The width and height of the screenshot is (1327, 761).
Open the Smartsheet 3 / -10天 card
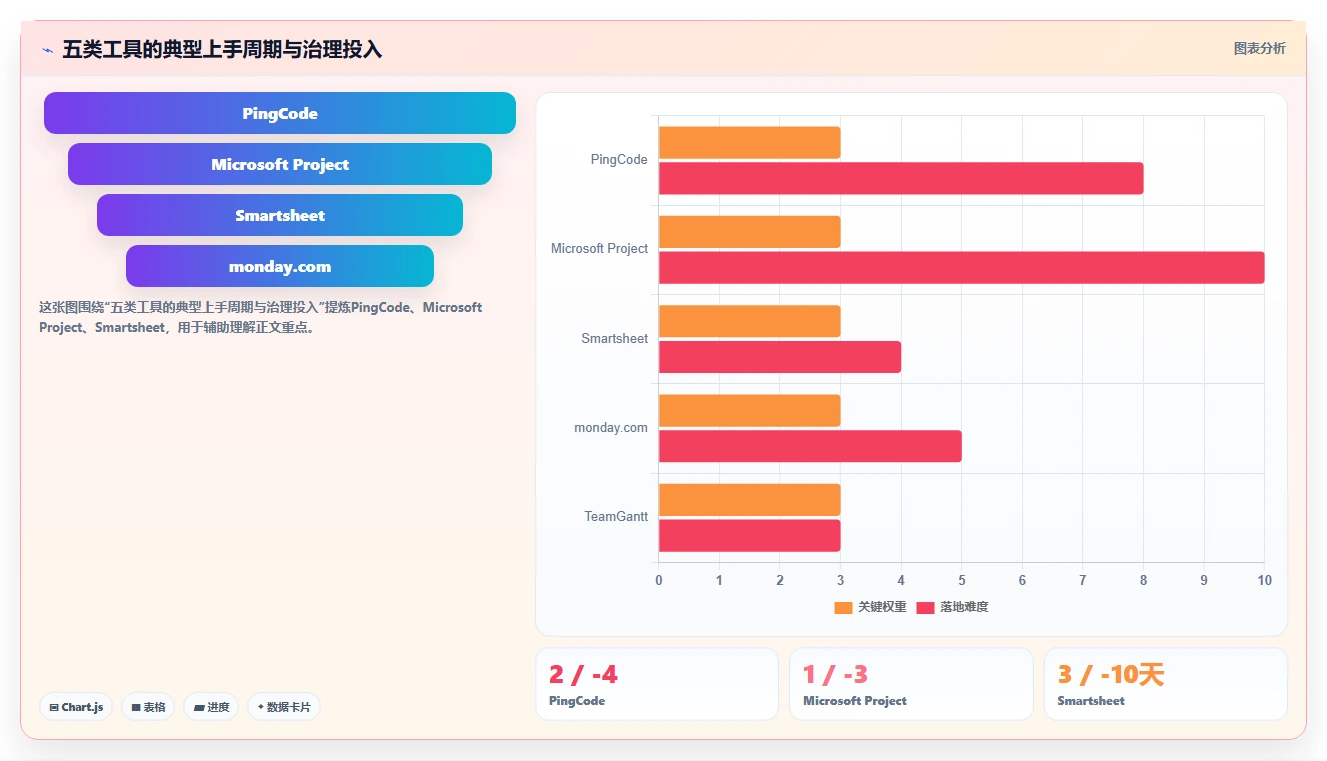1166,684
